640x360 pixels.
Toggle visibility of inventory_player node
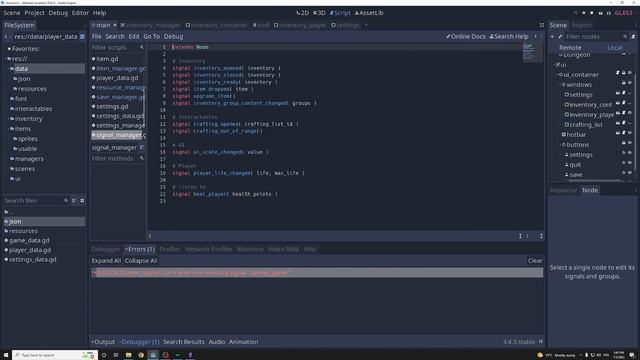point(630,113)
